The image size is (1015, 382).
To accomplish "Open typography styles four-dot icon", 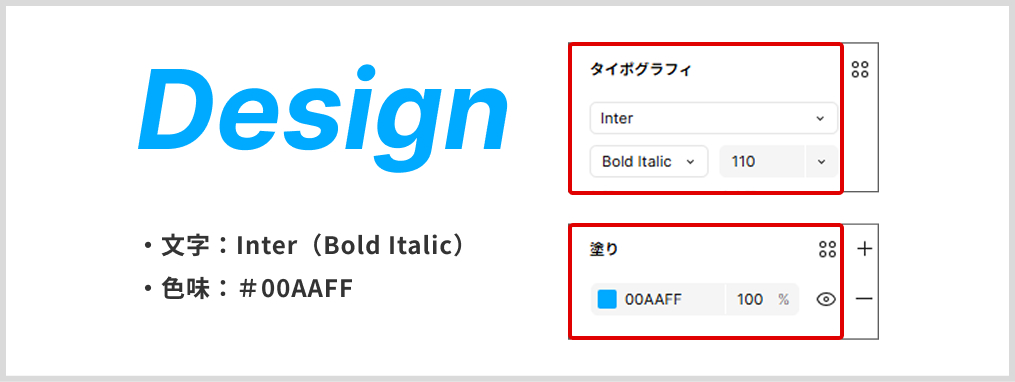I will click(x=860, y=70).
